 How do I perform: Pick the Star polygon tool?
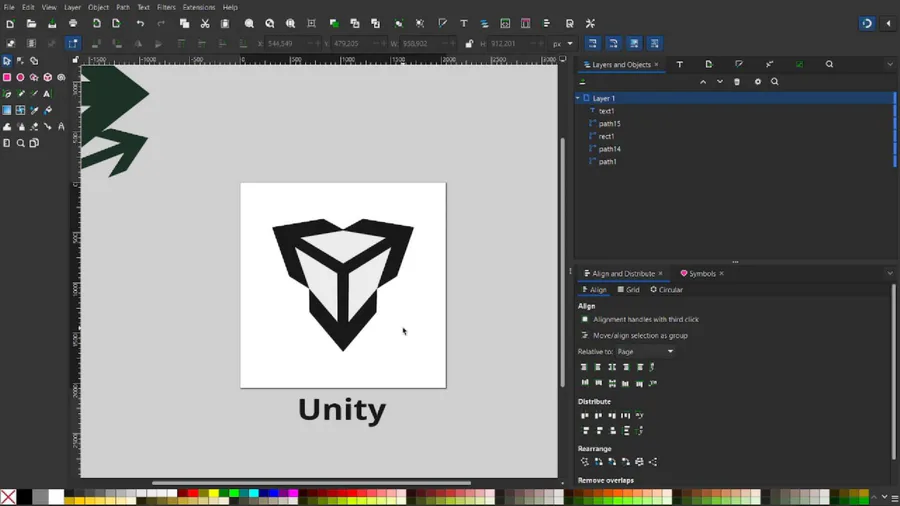(x=34, y=77)
